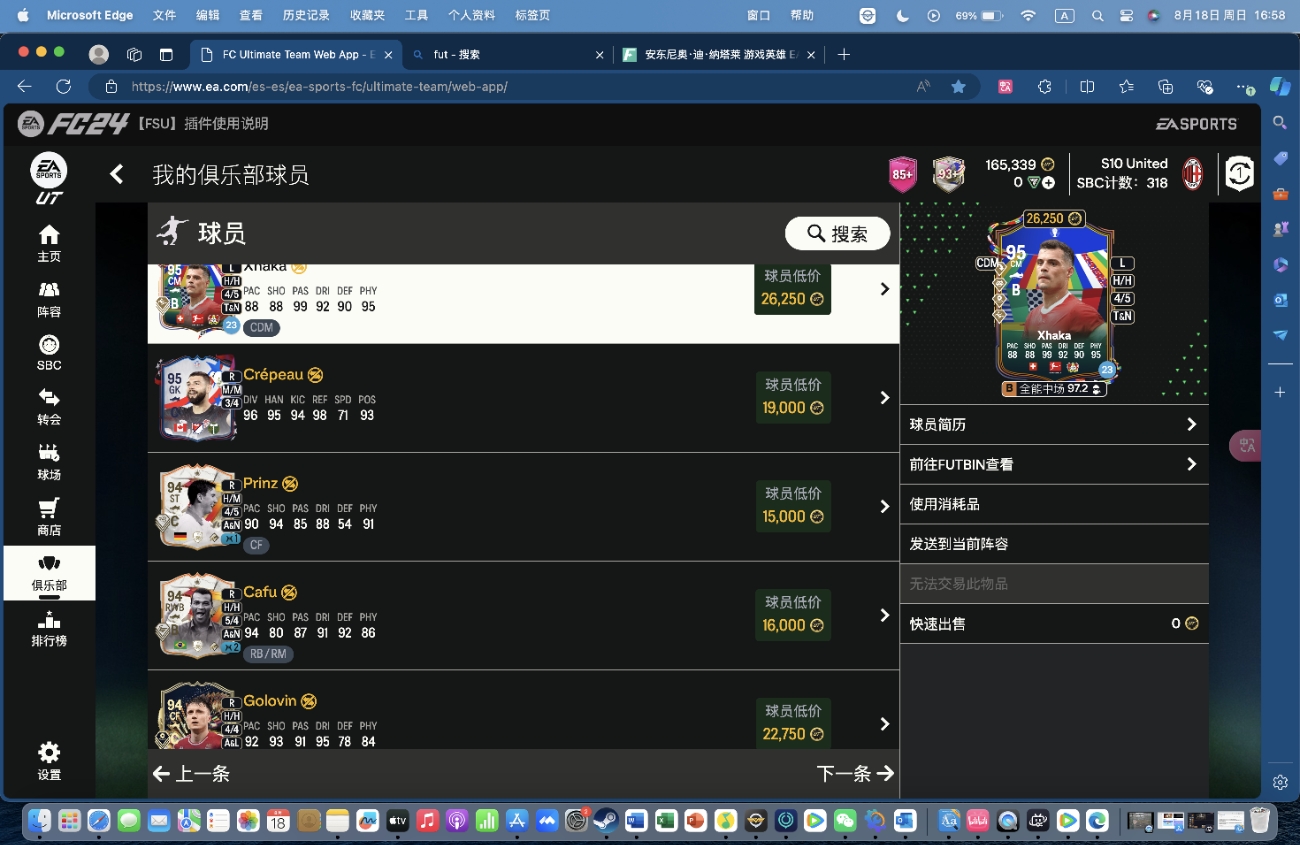Open a new browser tab
1300x845 pixels.
[x=843, y=55]
